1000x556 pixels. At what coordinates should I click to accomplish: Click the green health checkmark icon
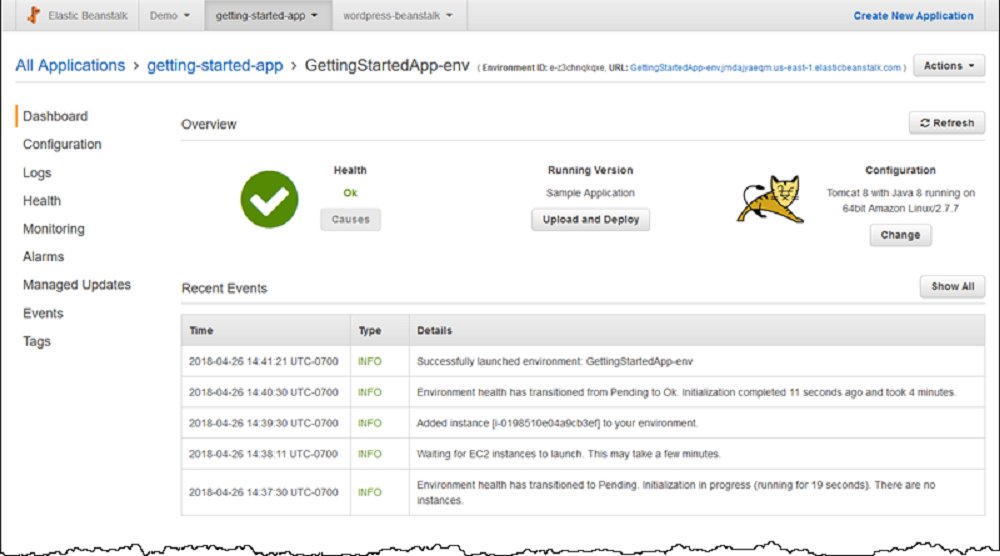click(269, 200)
